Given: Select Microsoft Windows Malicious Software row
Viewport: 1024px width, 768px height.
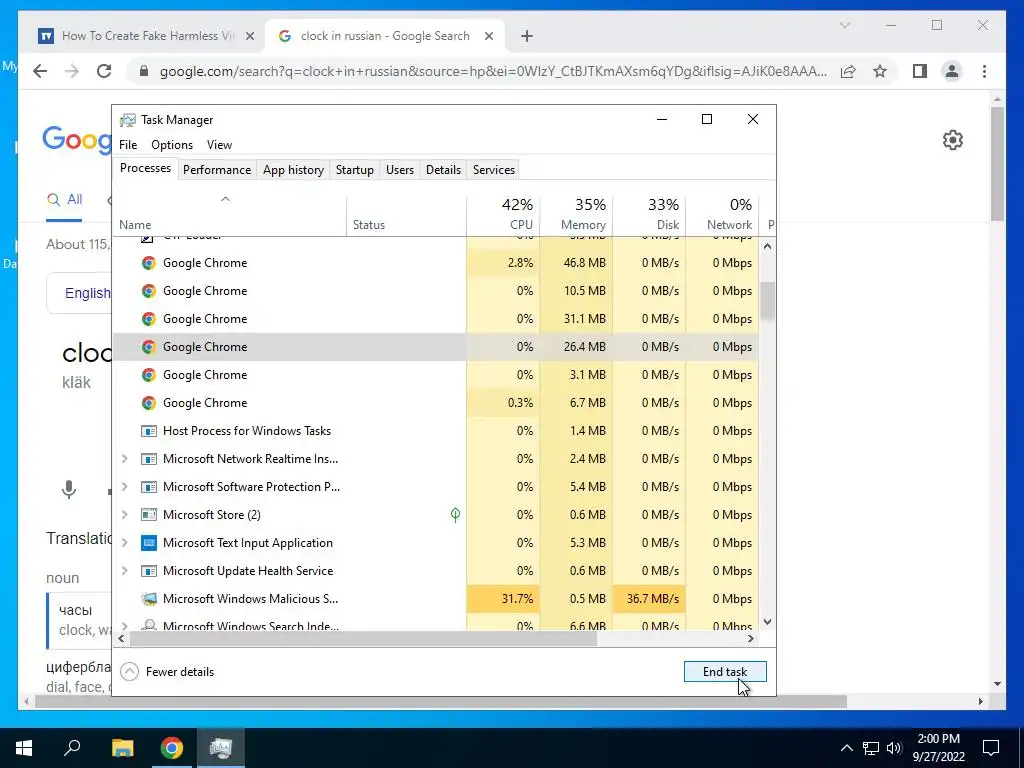Looking at the screenshot, I should (436, 599).
